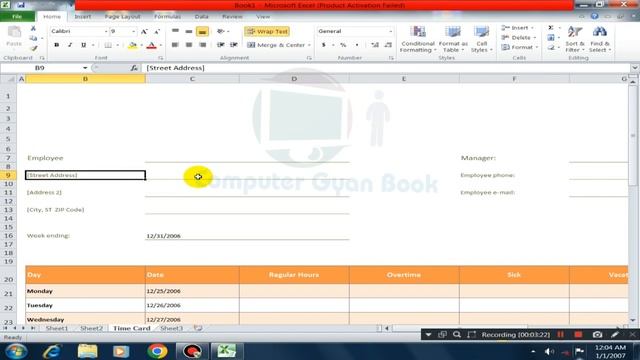Click the Orientation icon
The height and width of the screenshot is (360, 640).
(x=221, y=31)
